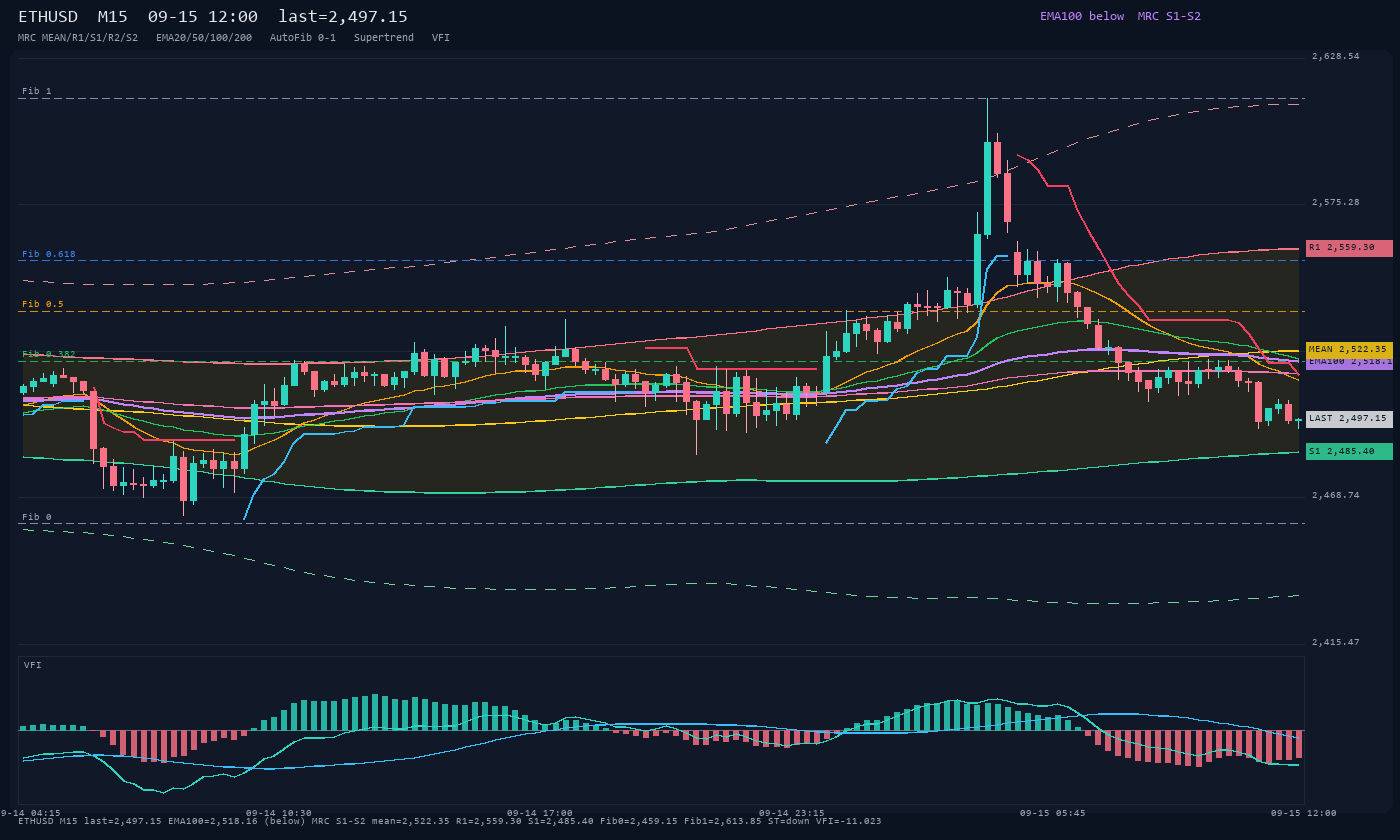
Task: Click the Fib 0.618 level label
Action: (49, 254)
